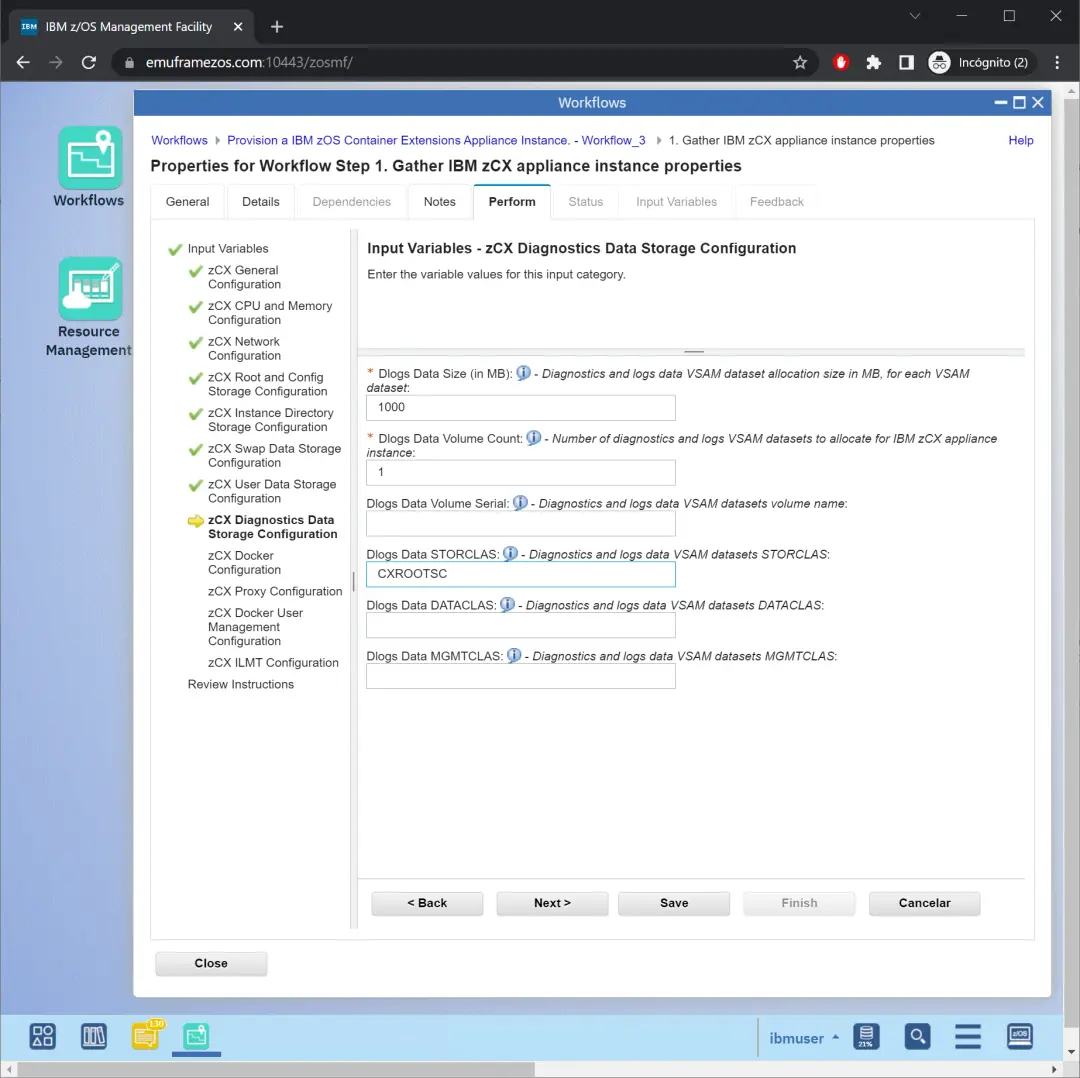Click the Cancelar button
The height and width of the screenshot is (1078, 1080).
tap(924, 903)
